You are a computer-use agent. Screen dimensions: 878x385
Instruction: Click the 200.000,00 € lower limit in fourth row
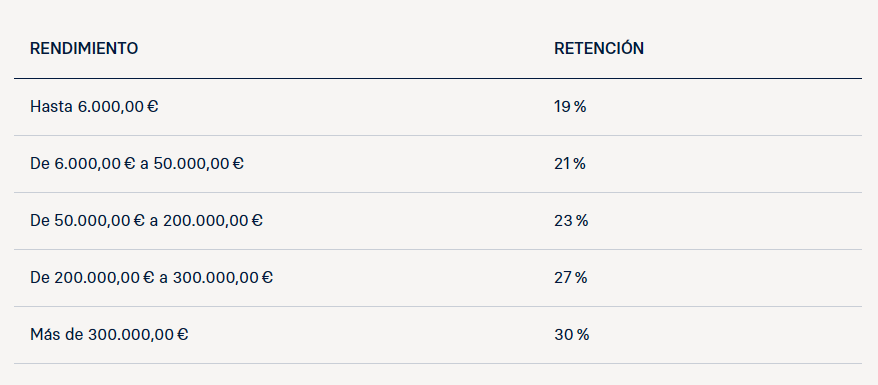pos(104,278)
